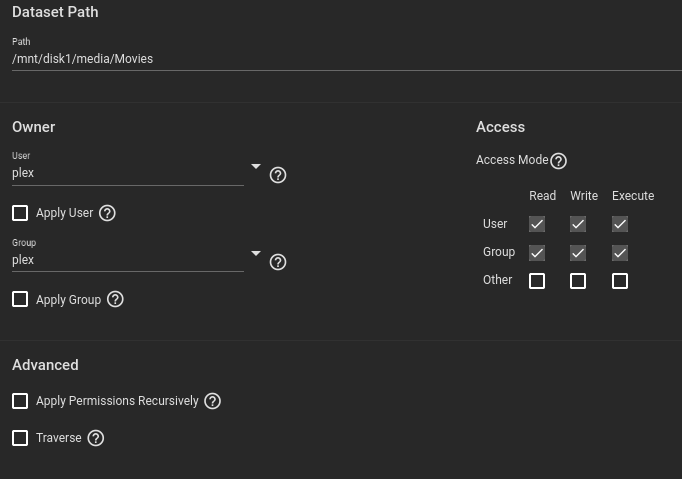This screenshot has height=479, width=682.
Task: Enable the Apply Group checkbox
Action: click(x=20, y=300)
